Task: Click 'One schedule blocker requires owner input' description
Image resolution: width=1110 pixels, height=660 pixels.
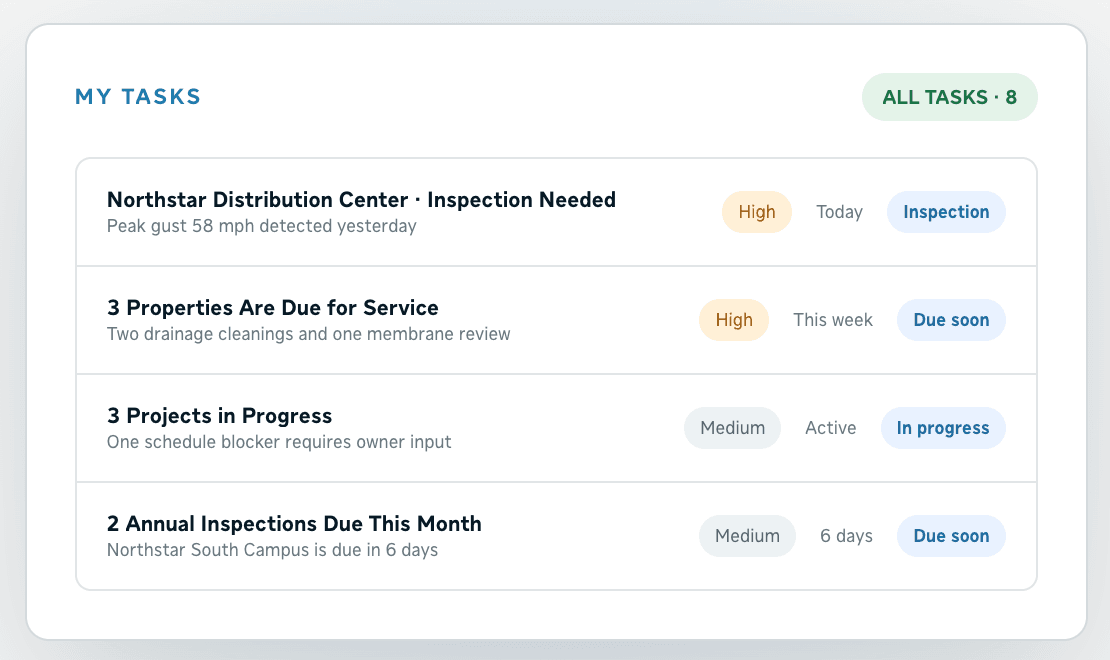Action: 279,442
